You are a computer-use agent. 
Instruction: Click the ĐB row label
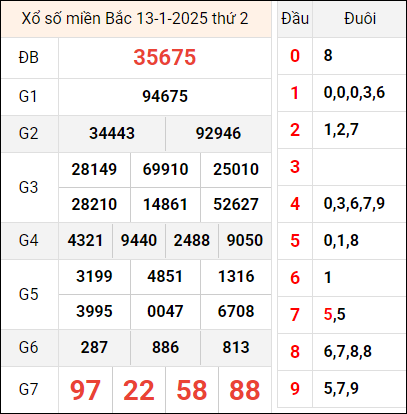(x=29, y=58)
